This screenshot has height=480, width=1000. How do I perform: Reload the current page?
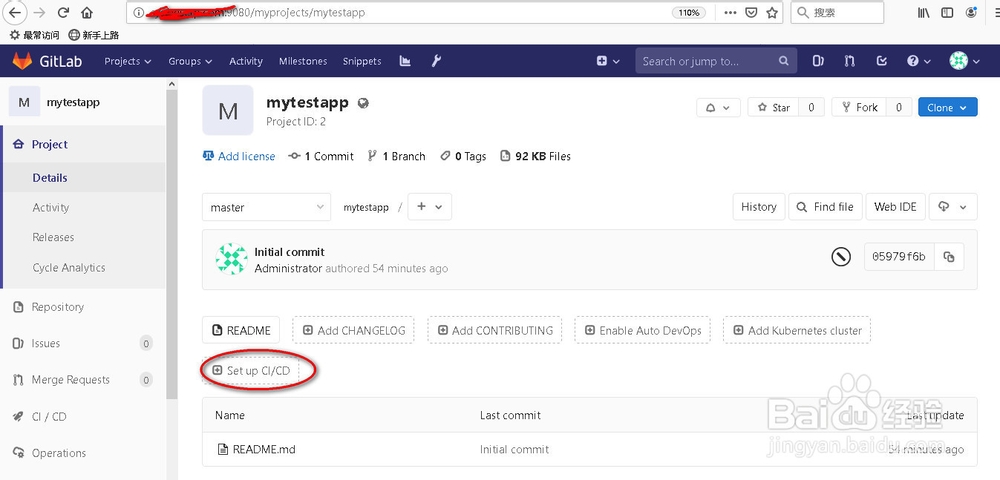point(63,12)
